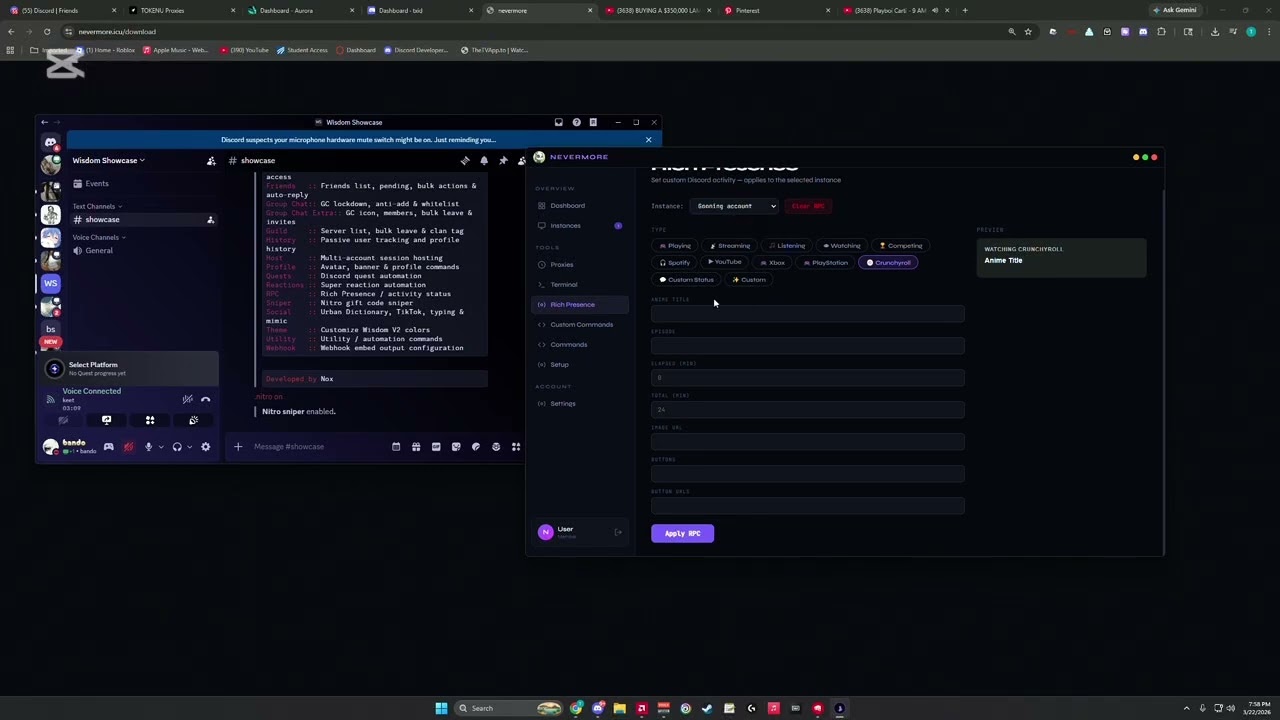The width and height of the screenshot is (1280, 720).
Task: Open Setup in Nevermore sidebar
Action: (x=580, y=365)
